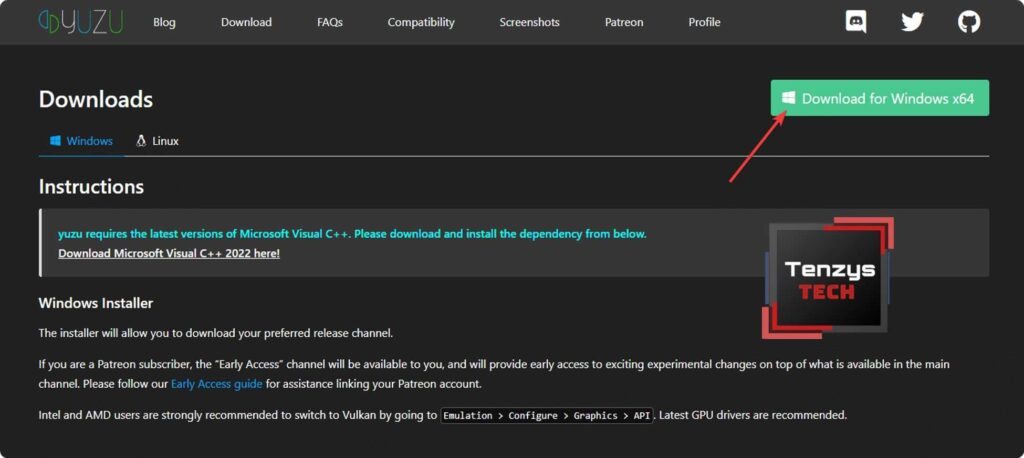Open the Compatibility page
Image resolution: width=1024 pixels, height=458 pixels.
[x=421, y=22]
